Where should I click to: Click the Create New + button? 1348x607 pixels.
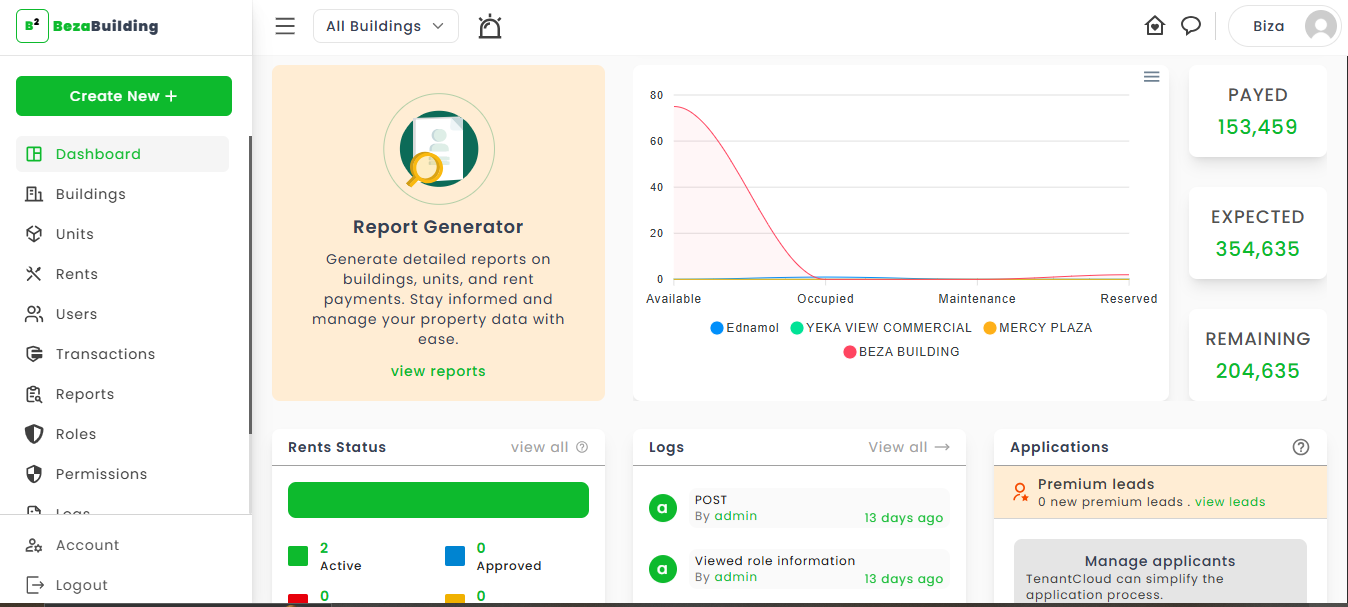pyautogui.click(x=124, y=96)
